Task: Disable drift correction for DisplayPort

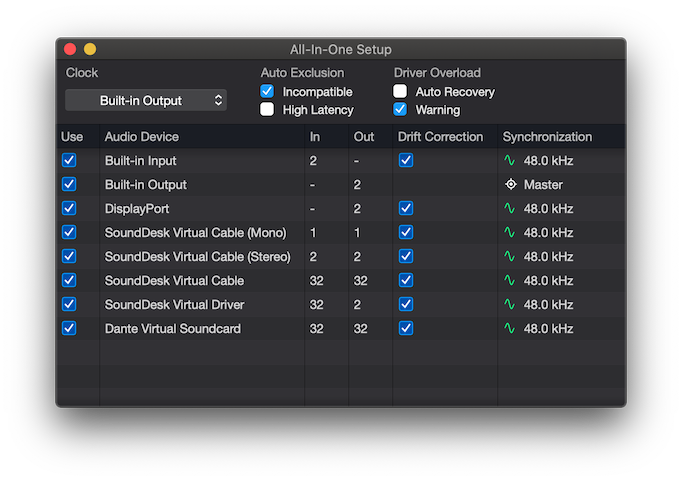Action: point(406,209)
